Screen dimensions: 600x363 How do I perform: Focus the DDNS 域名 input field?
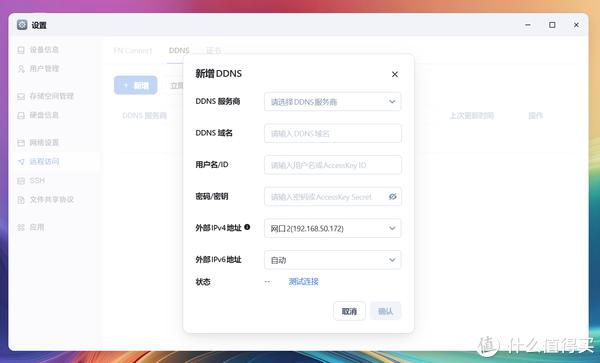[x=333, y=133]
